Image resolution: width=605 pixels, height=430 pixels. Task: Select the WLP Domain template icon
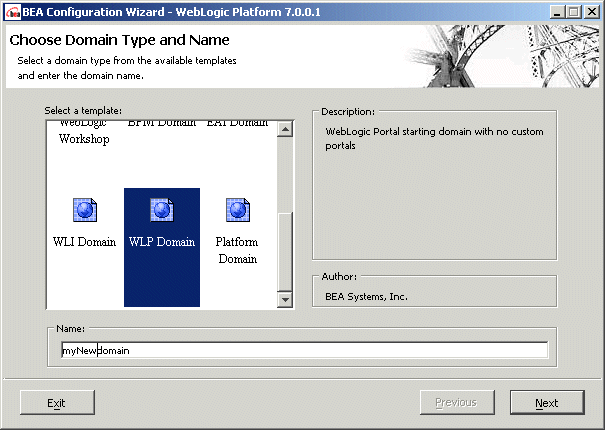pyautogui.click(x=162, y=210)
